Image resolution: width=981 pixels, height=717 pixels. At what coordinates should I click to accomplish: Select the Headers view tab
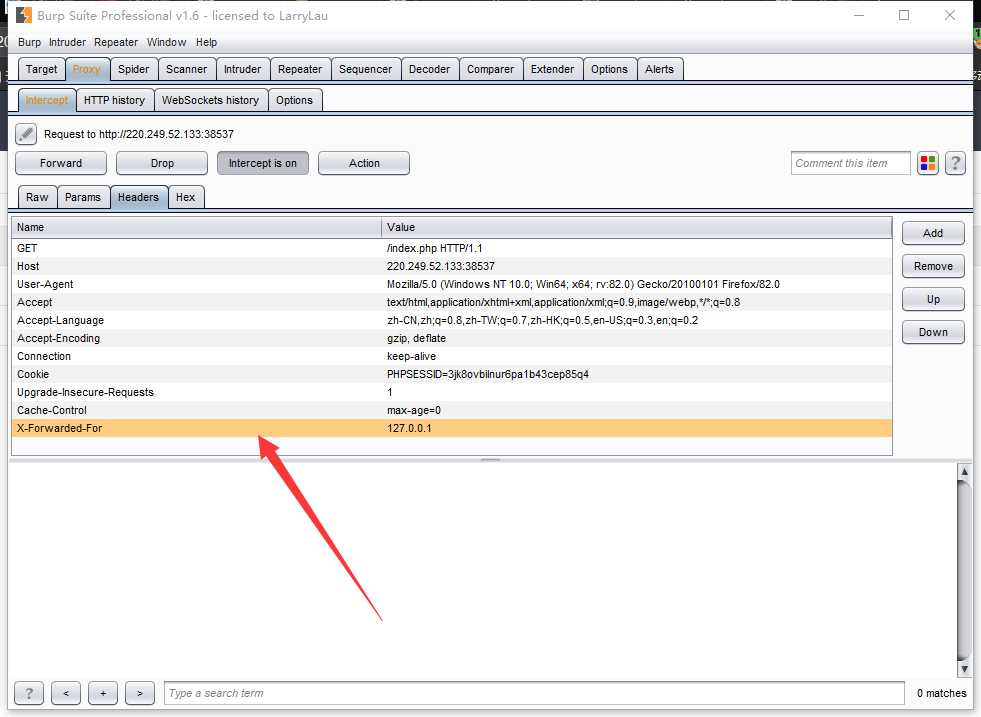click(138, 197)
